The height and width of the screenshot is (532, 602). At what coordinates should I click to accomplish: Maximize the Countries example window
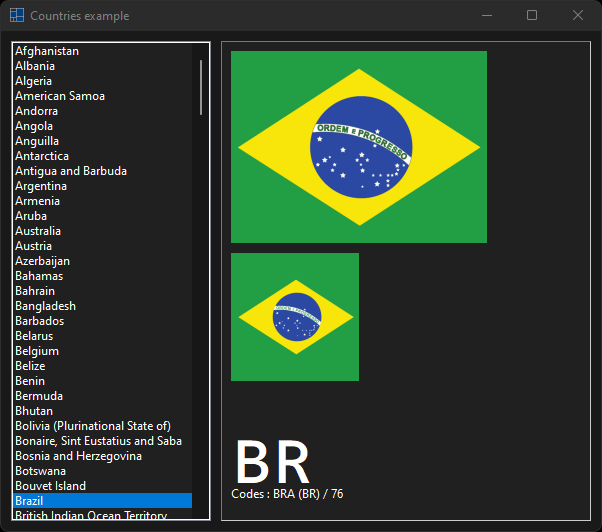click(532, 15)
